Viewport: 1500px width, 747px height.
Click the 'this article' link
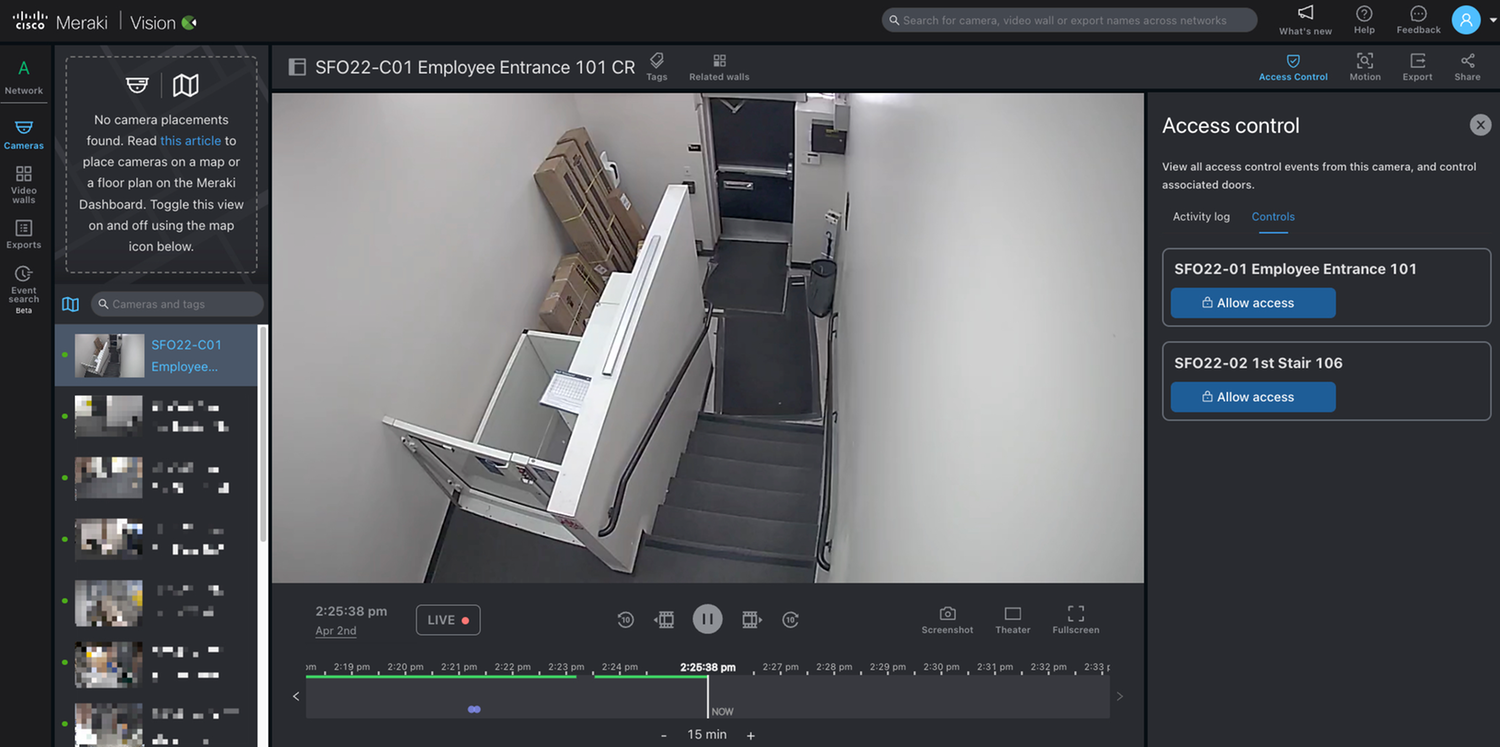tap(190, 140)
